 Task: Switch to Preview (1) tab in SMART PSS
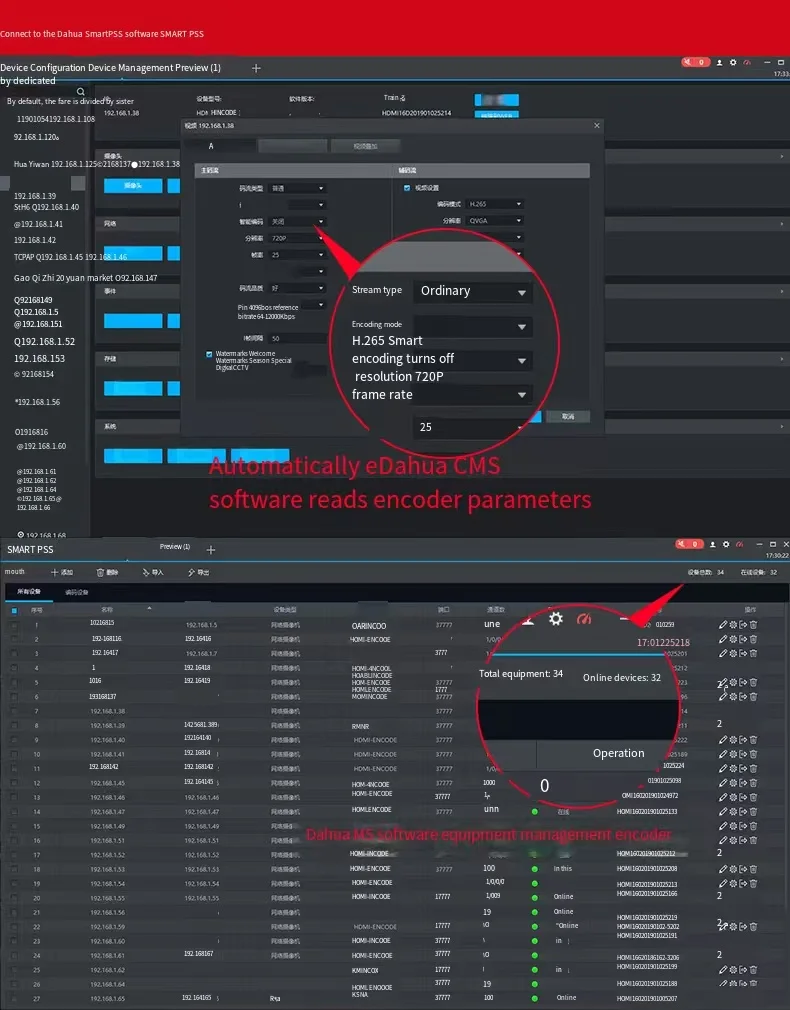point(175,546)
